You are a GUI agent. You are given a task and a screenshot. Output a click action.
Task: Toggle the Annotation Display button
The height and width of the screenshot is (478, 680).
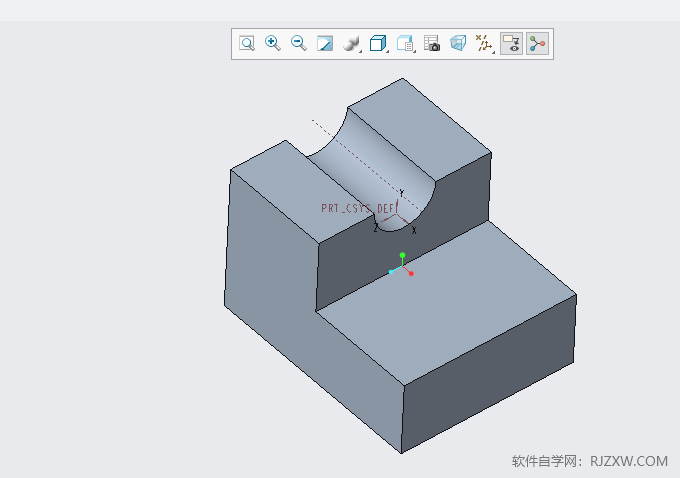tap(512, 43)
